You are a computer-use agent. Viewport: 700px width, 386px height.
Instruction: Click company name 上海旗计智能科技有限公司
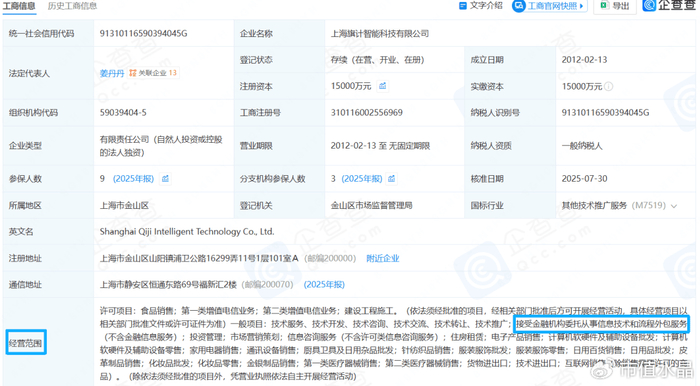(x=380, y=33)
